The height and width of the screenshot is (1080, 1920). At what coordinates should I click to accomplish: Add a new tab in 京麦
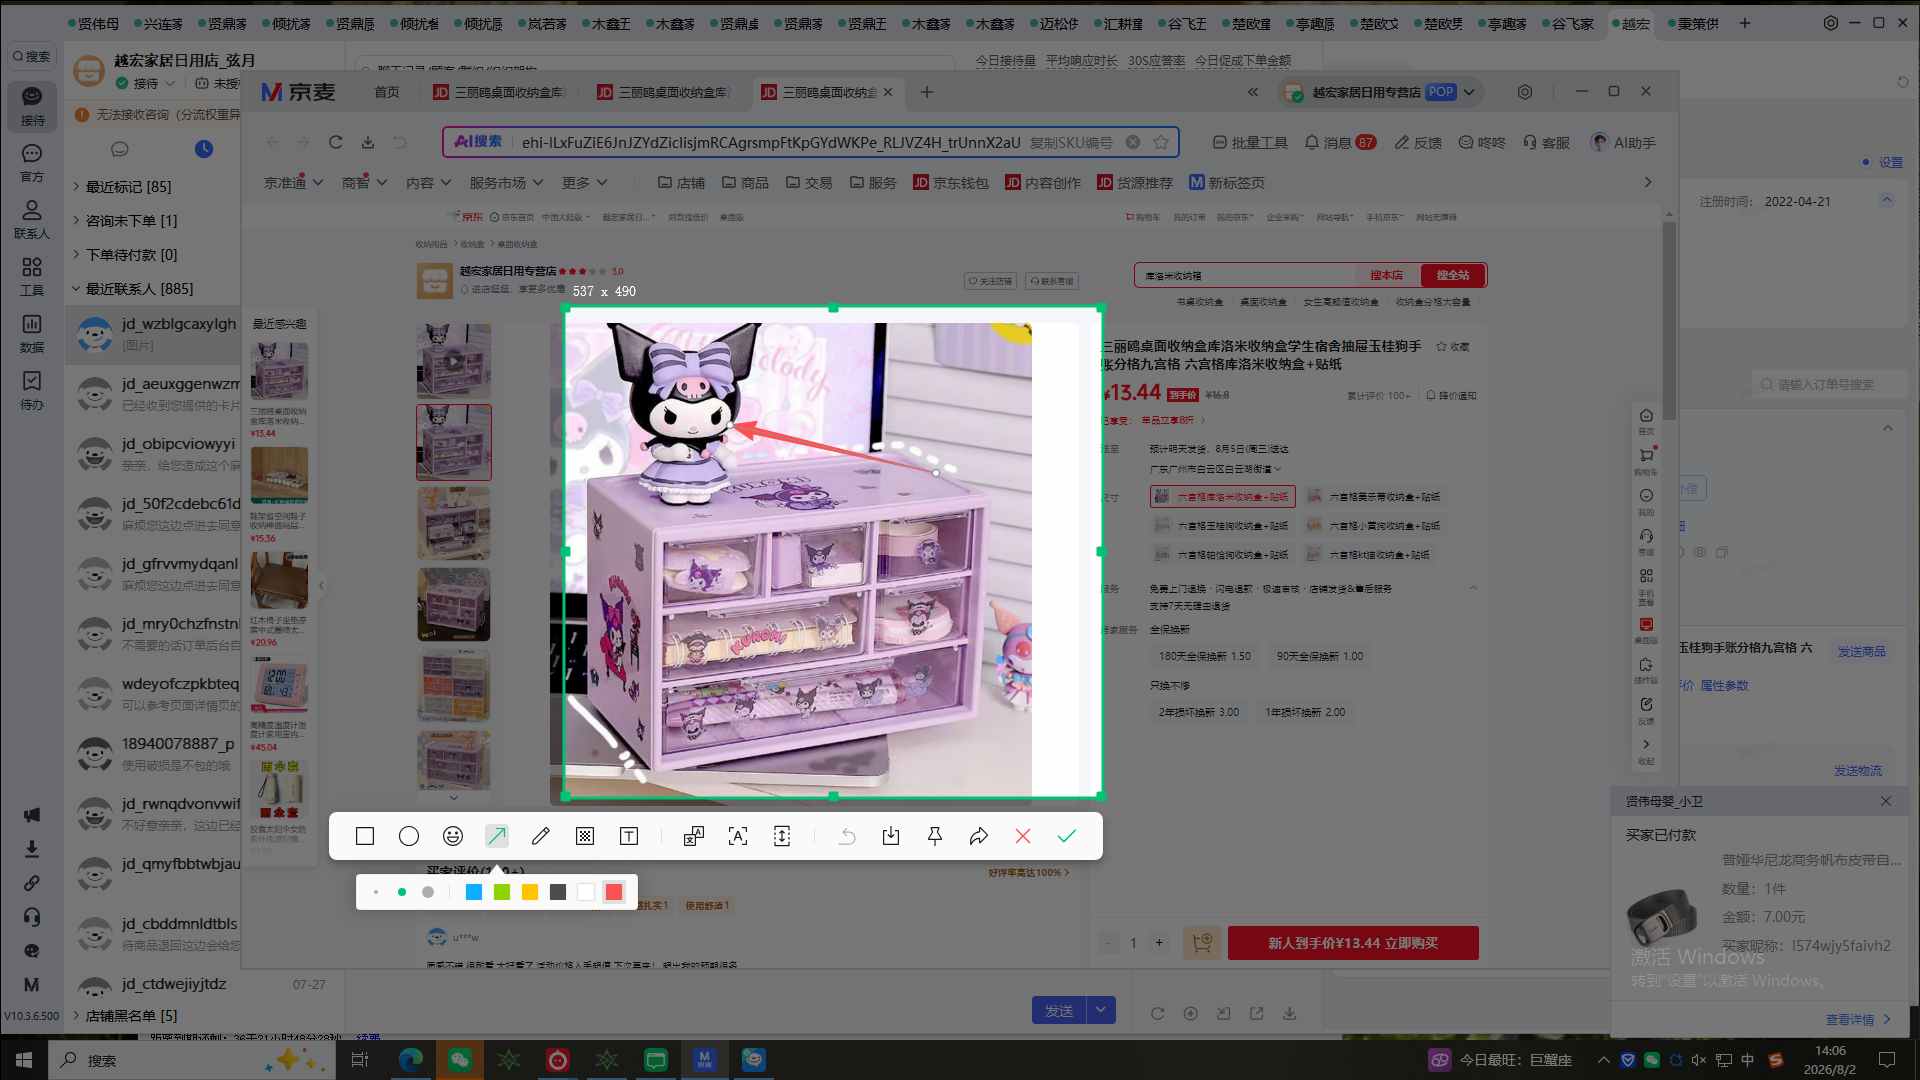(x=927, y=92)
